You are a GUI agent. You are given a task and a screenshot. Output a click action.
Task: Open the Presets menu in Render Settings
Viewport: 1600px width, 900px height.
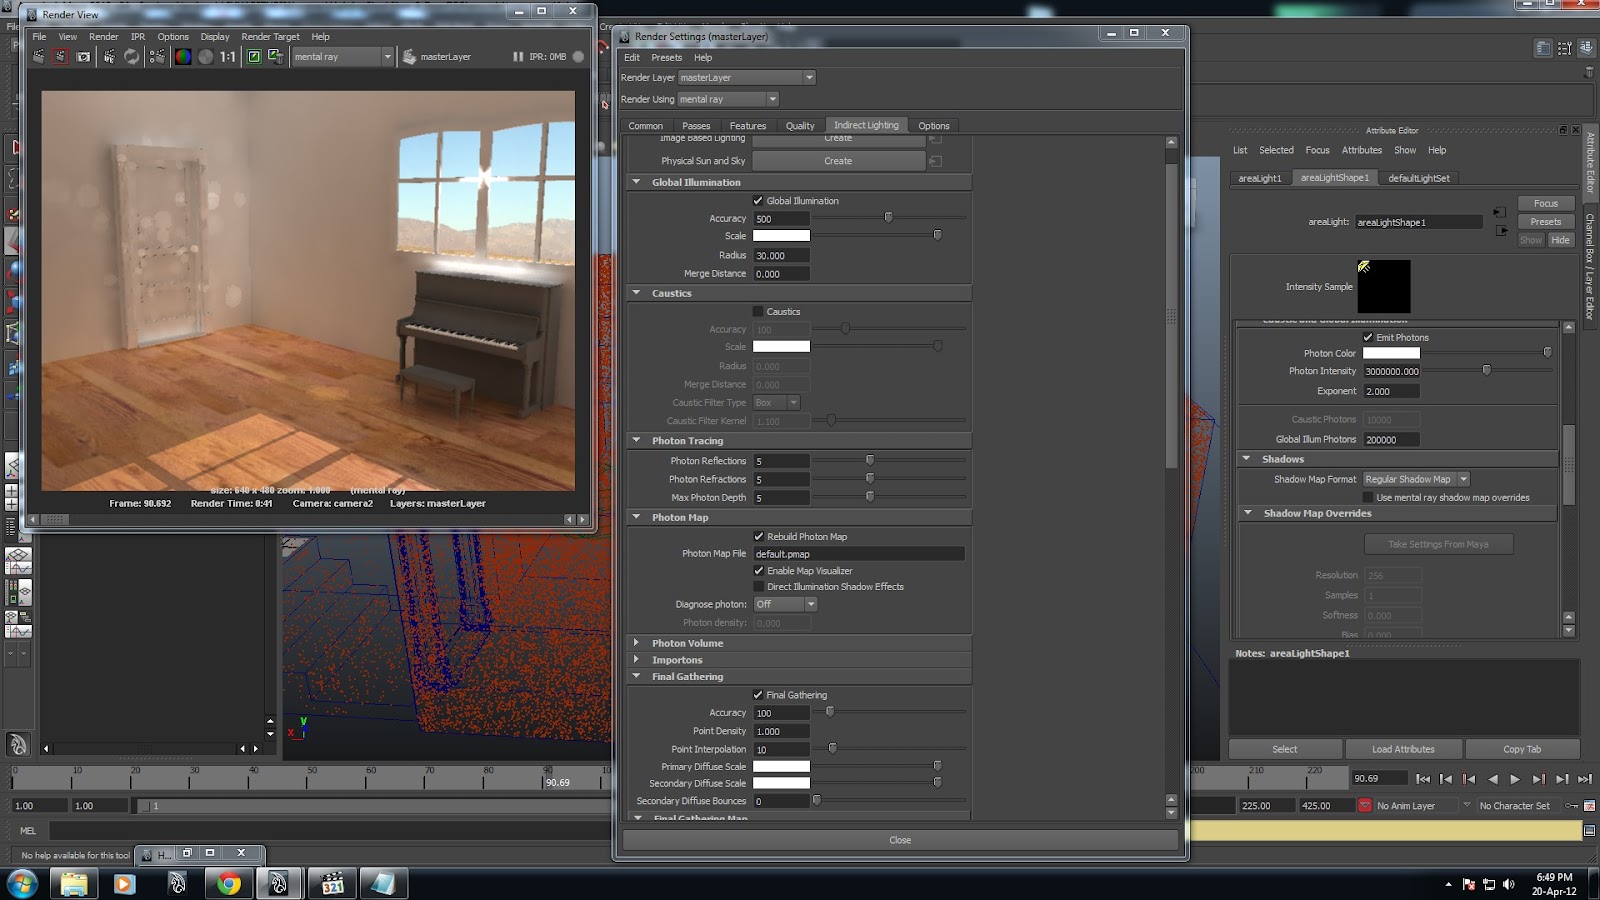coord(667,58)
